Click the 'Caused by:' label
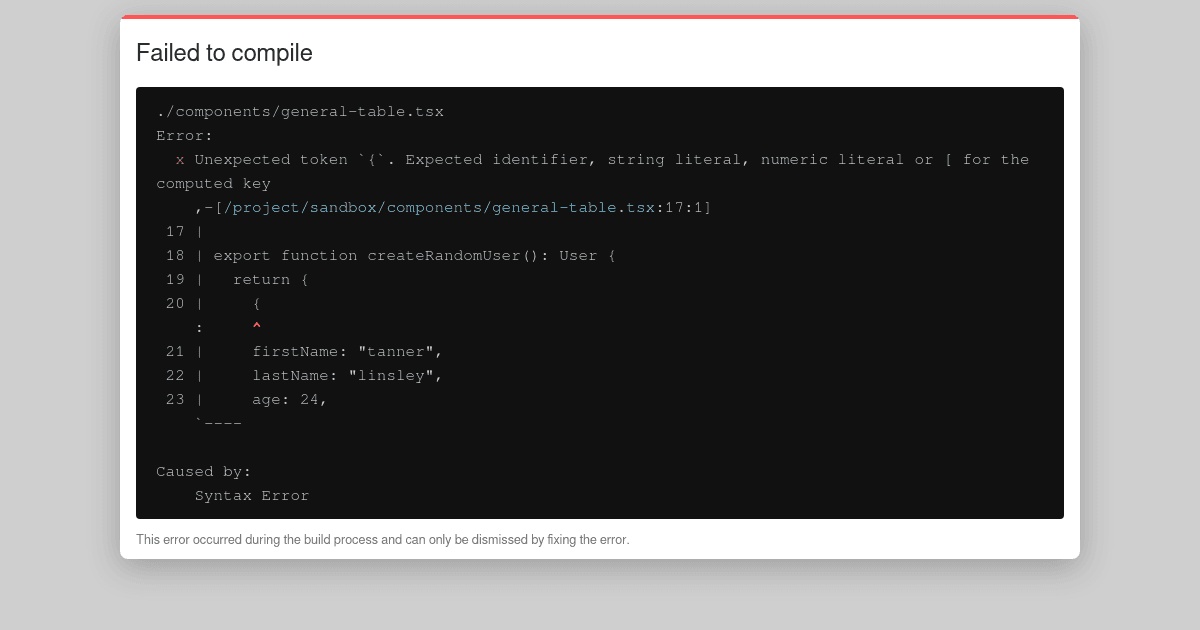Image resolution: width=1200 pixels, height=630 pixels. (203, 471)
